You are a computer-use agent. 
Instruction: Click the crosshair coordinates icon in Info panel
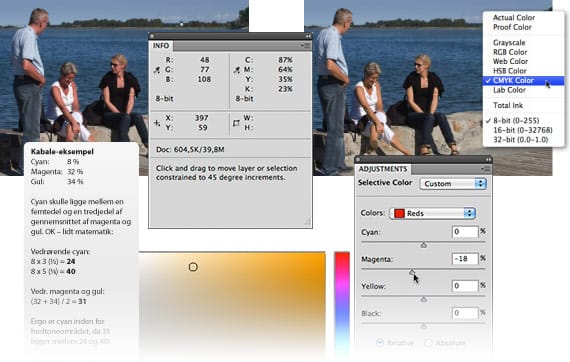click(157, 123)
